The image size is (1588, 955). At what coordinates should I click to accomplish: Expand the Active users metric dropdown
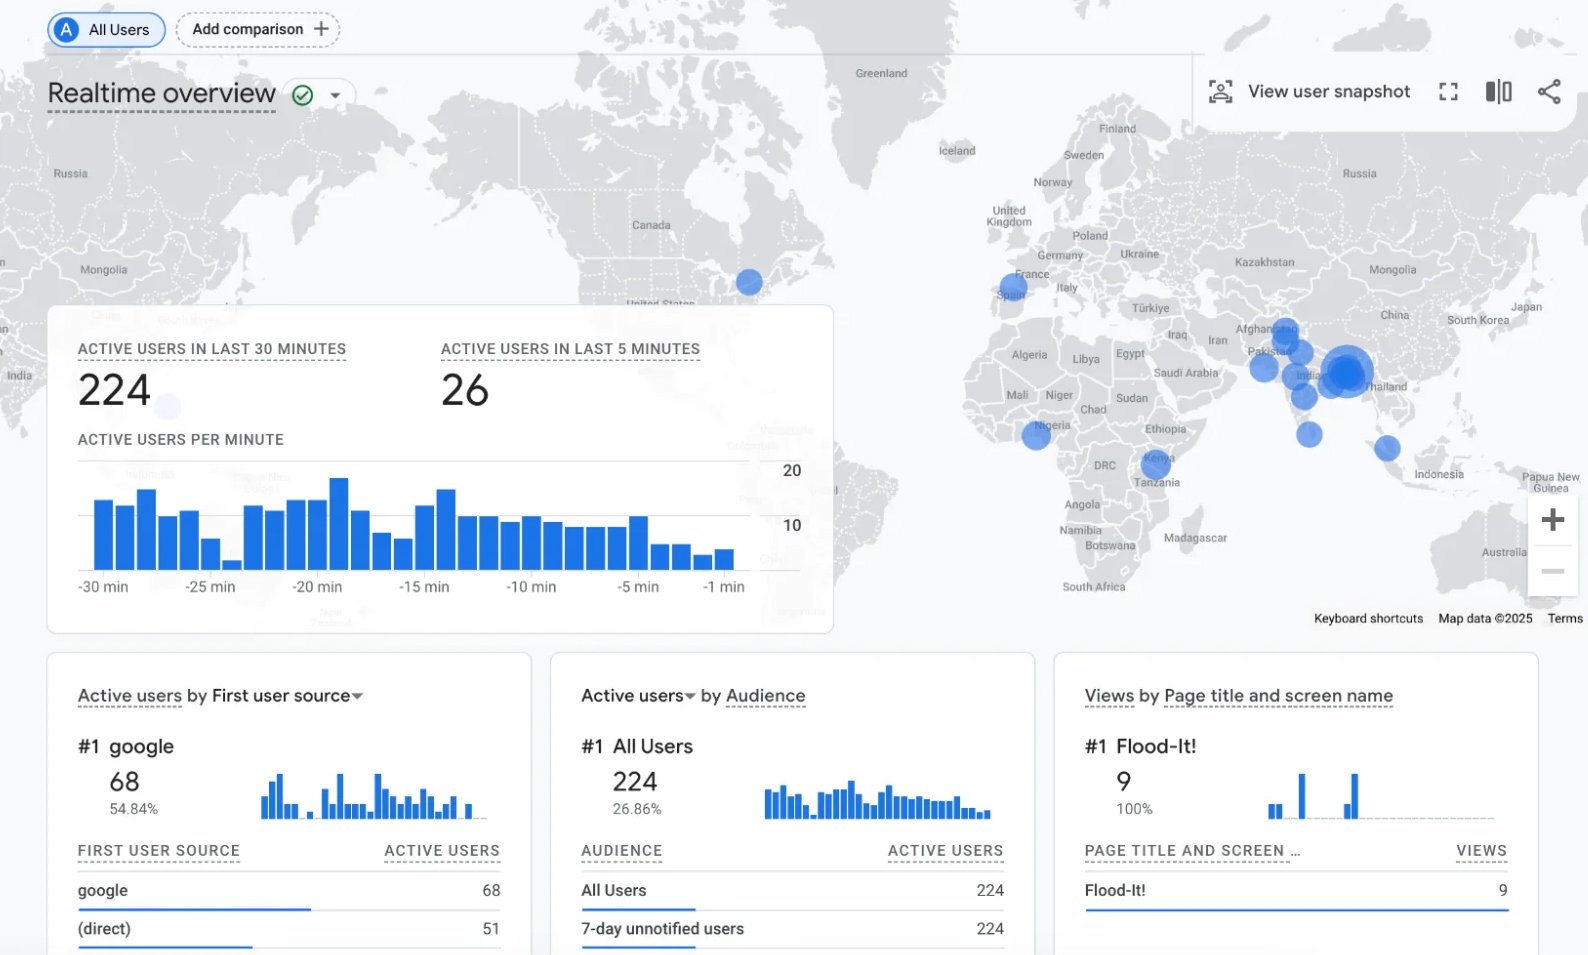[x=689, y=696]
